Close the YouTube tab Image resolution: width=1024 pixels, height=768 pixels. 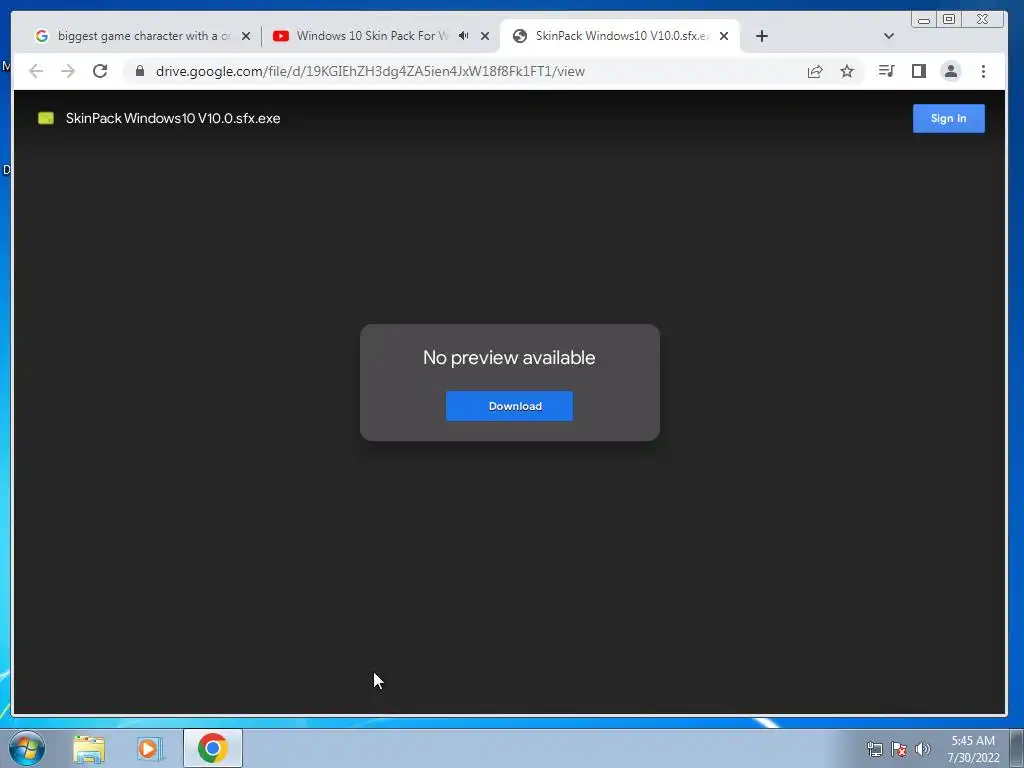(485, 36)
